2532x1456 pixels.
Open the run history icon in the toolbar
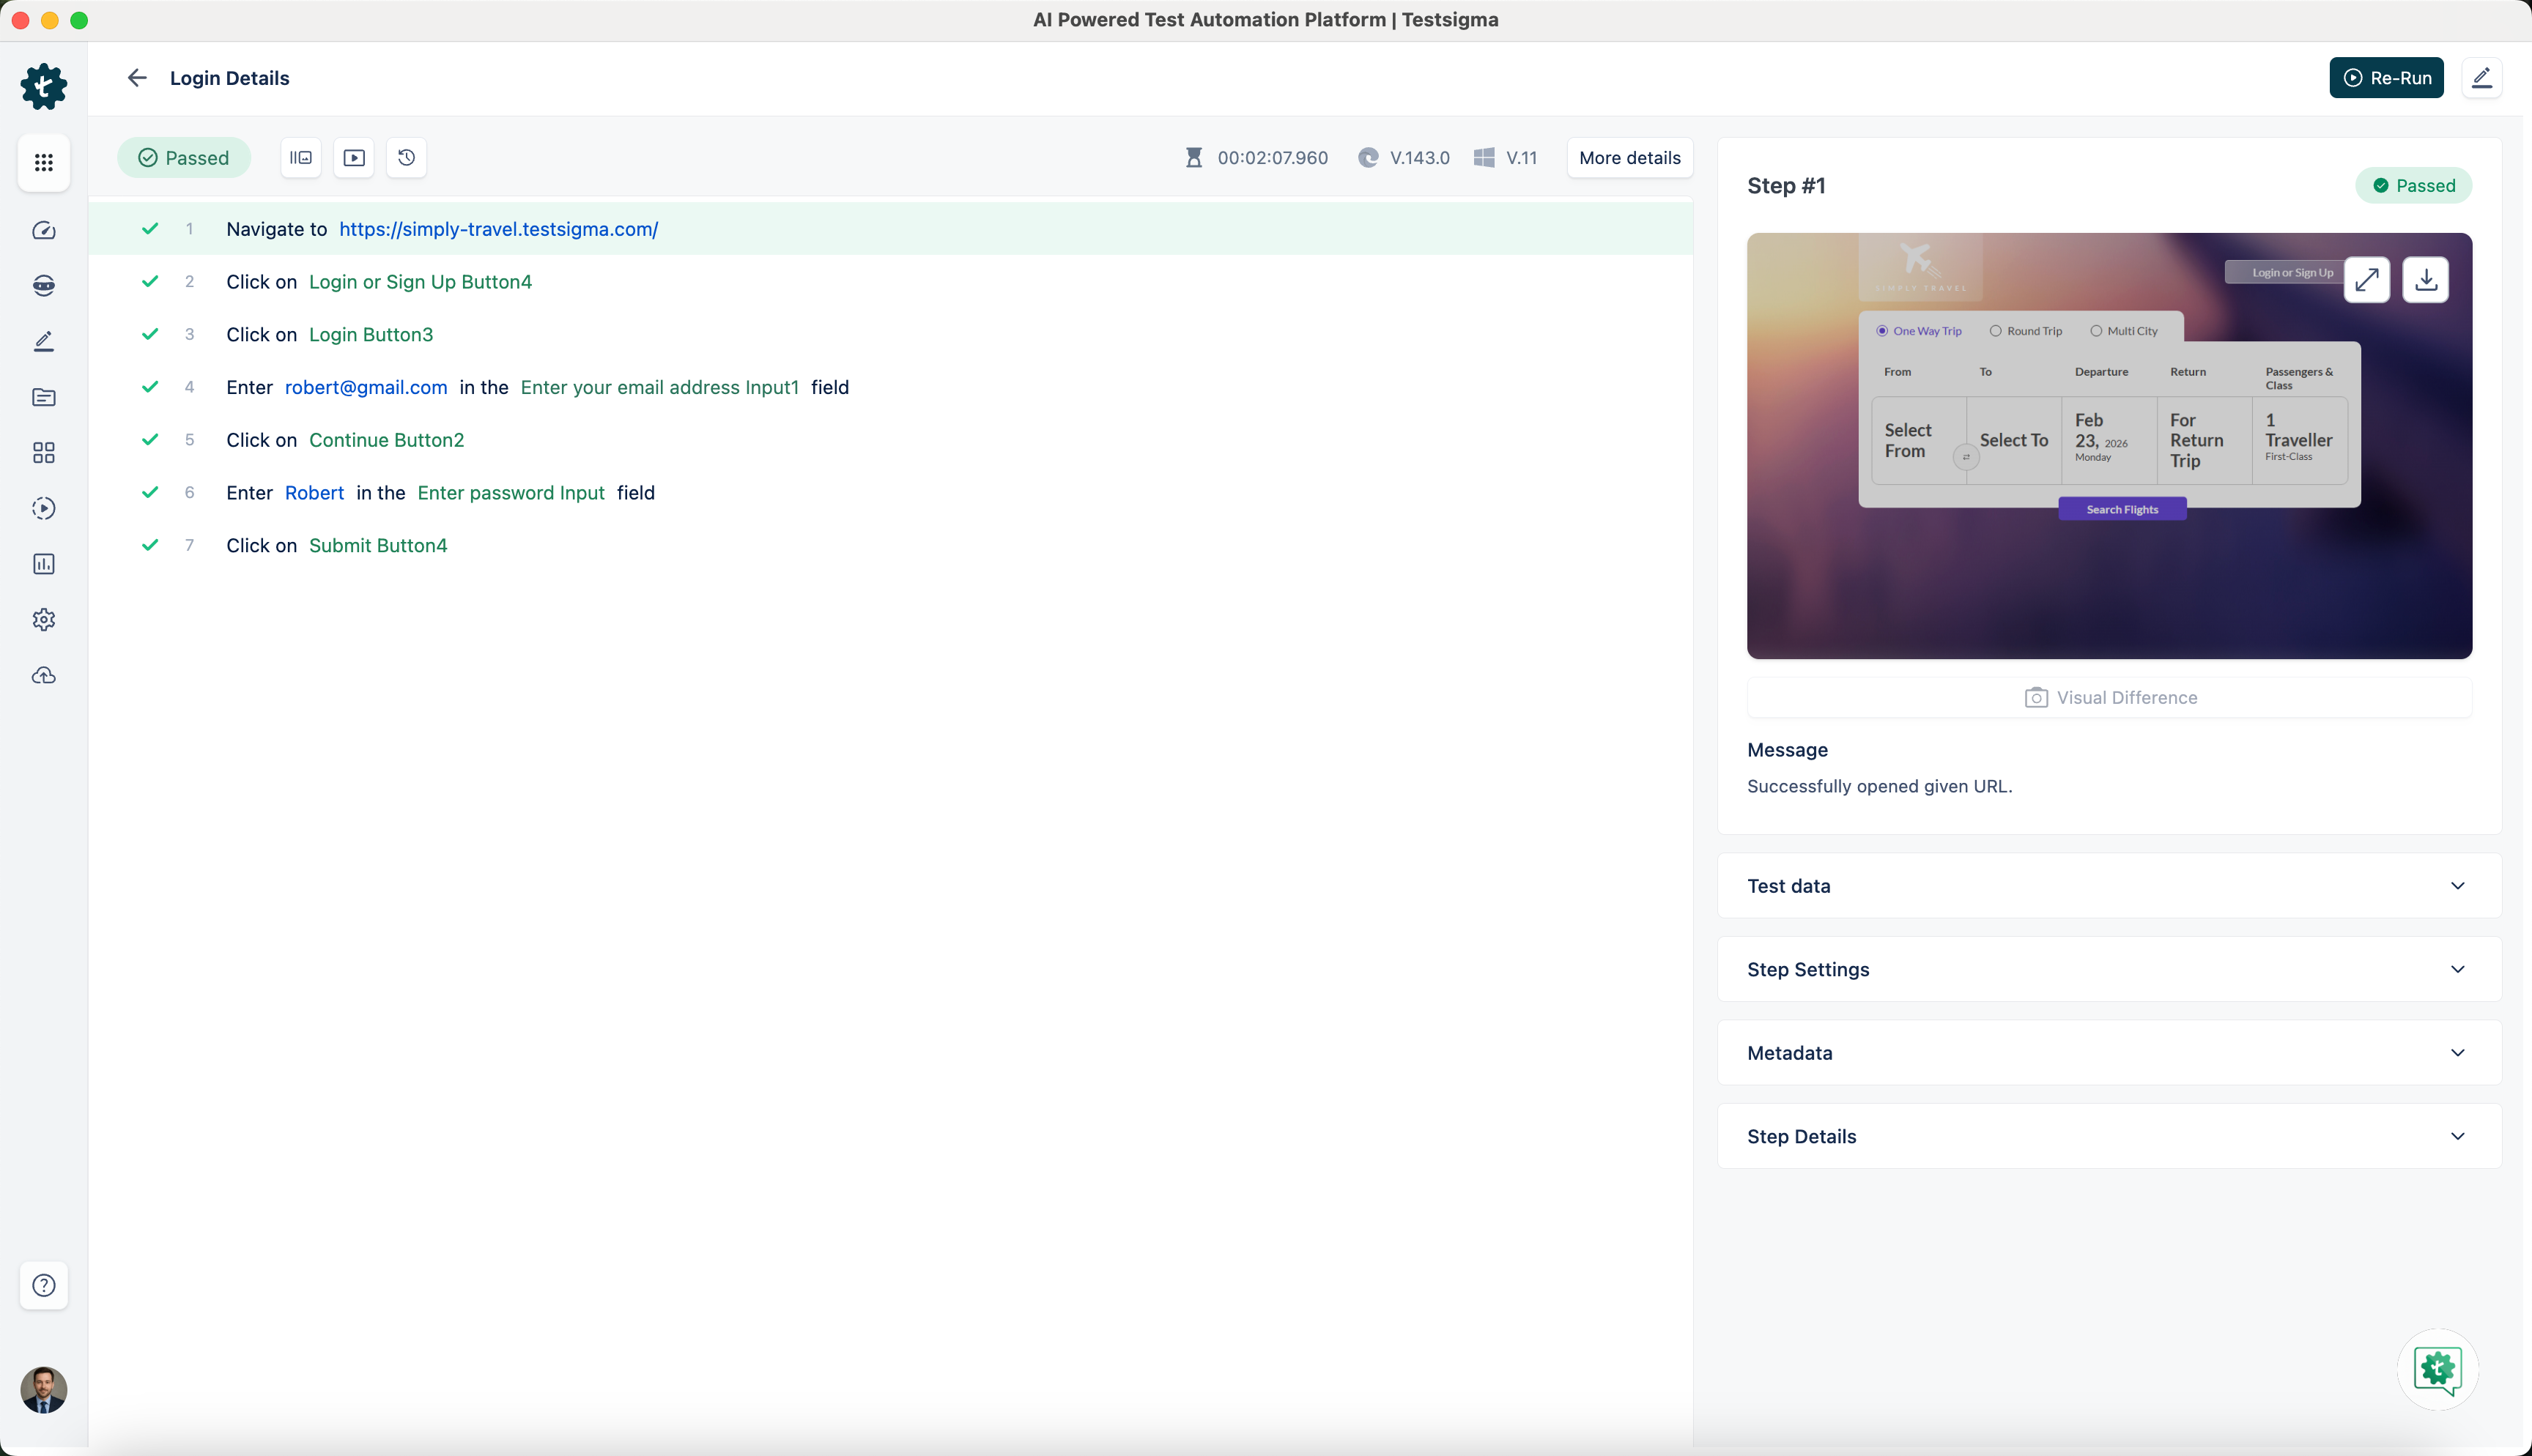(406, 157)
